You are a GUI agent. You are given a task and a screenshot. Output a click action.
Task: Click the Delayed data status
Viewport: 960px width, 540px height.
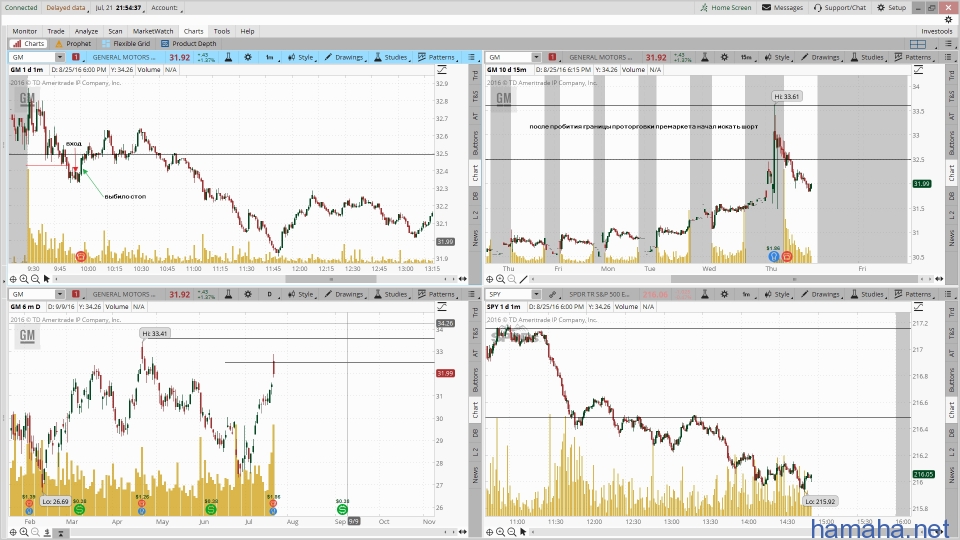pos(66,7)
